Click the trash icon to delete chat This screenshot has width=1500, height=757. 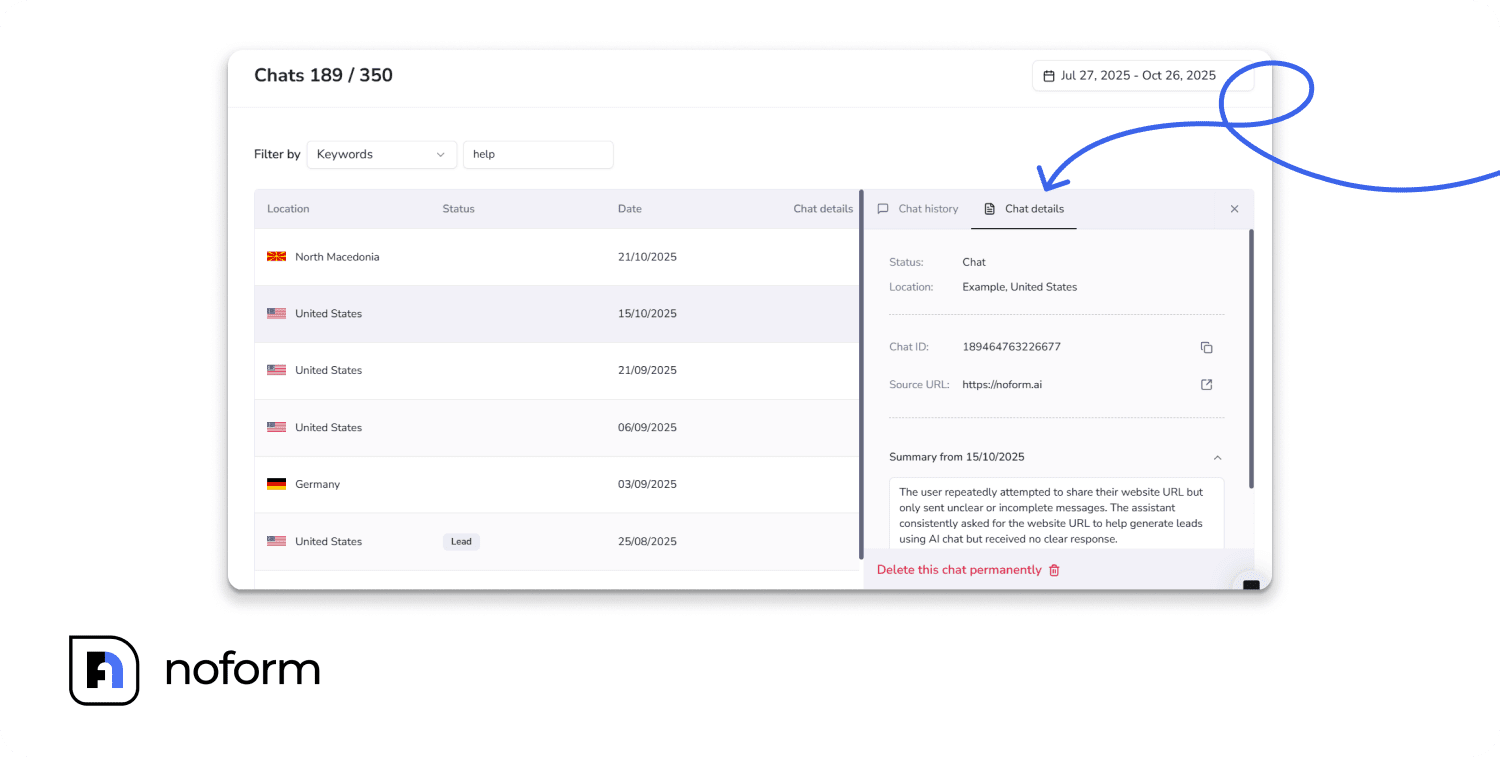tap(1054, 568)
